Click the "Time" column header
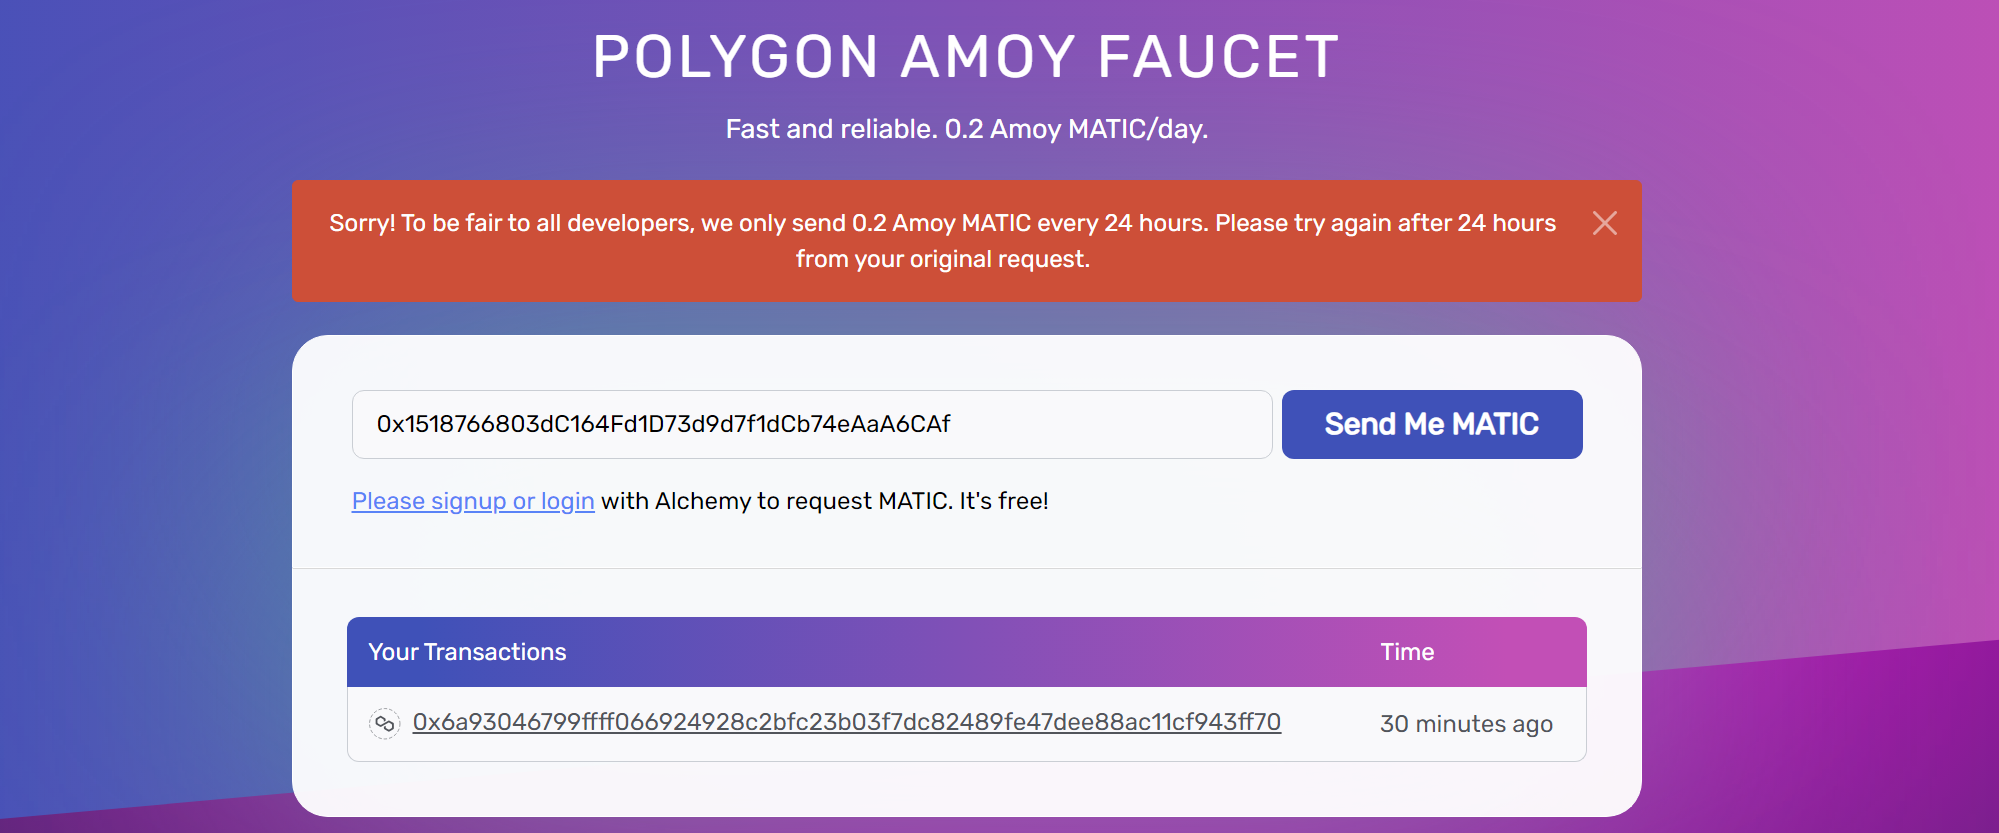The image size is (1999, 833). [x=1407, y=652]
